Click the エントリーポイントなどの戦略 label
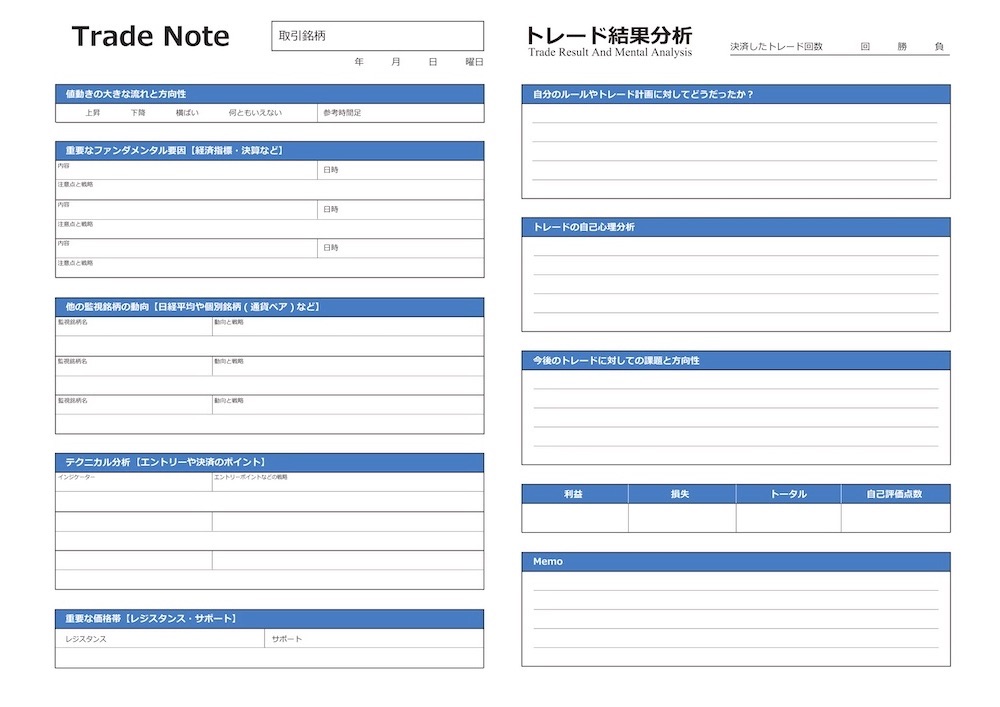 (251, 477)
